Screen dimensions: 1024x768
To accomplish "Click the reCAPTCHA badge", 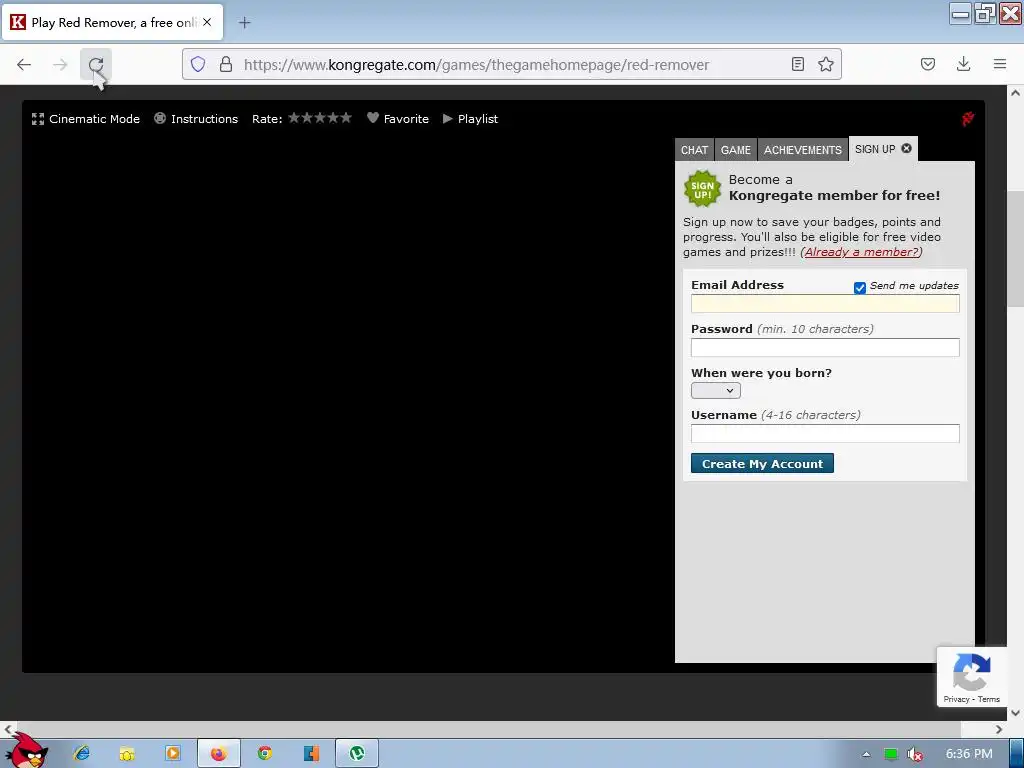I will coord(972,677).
